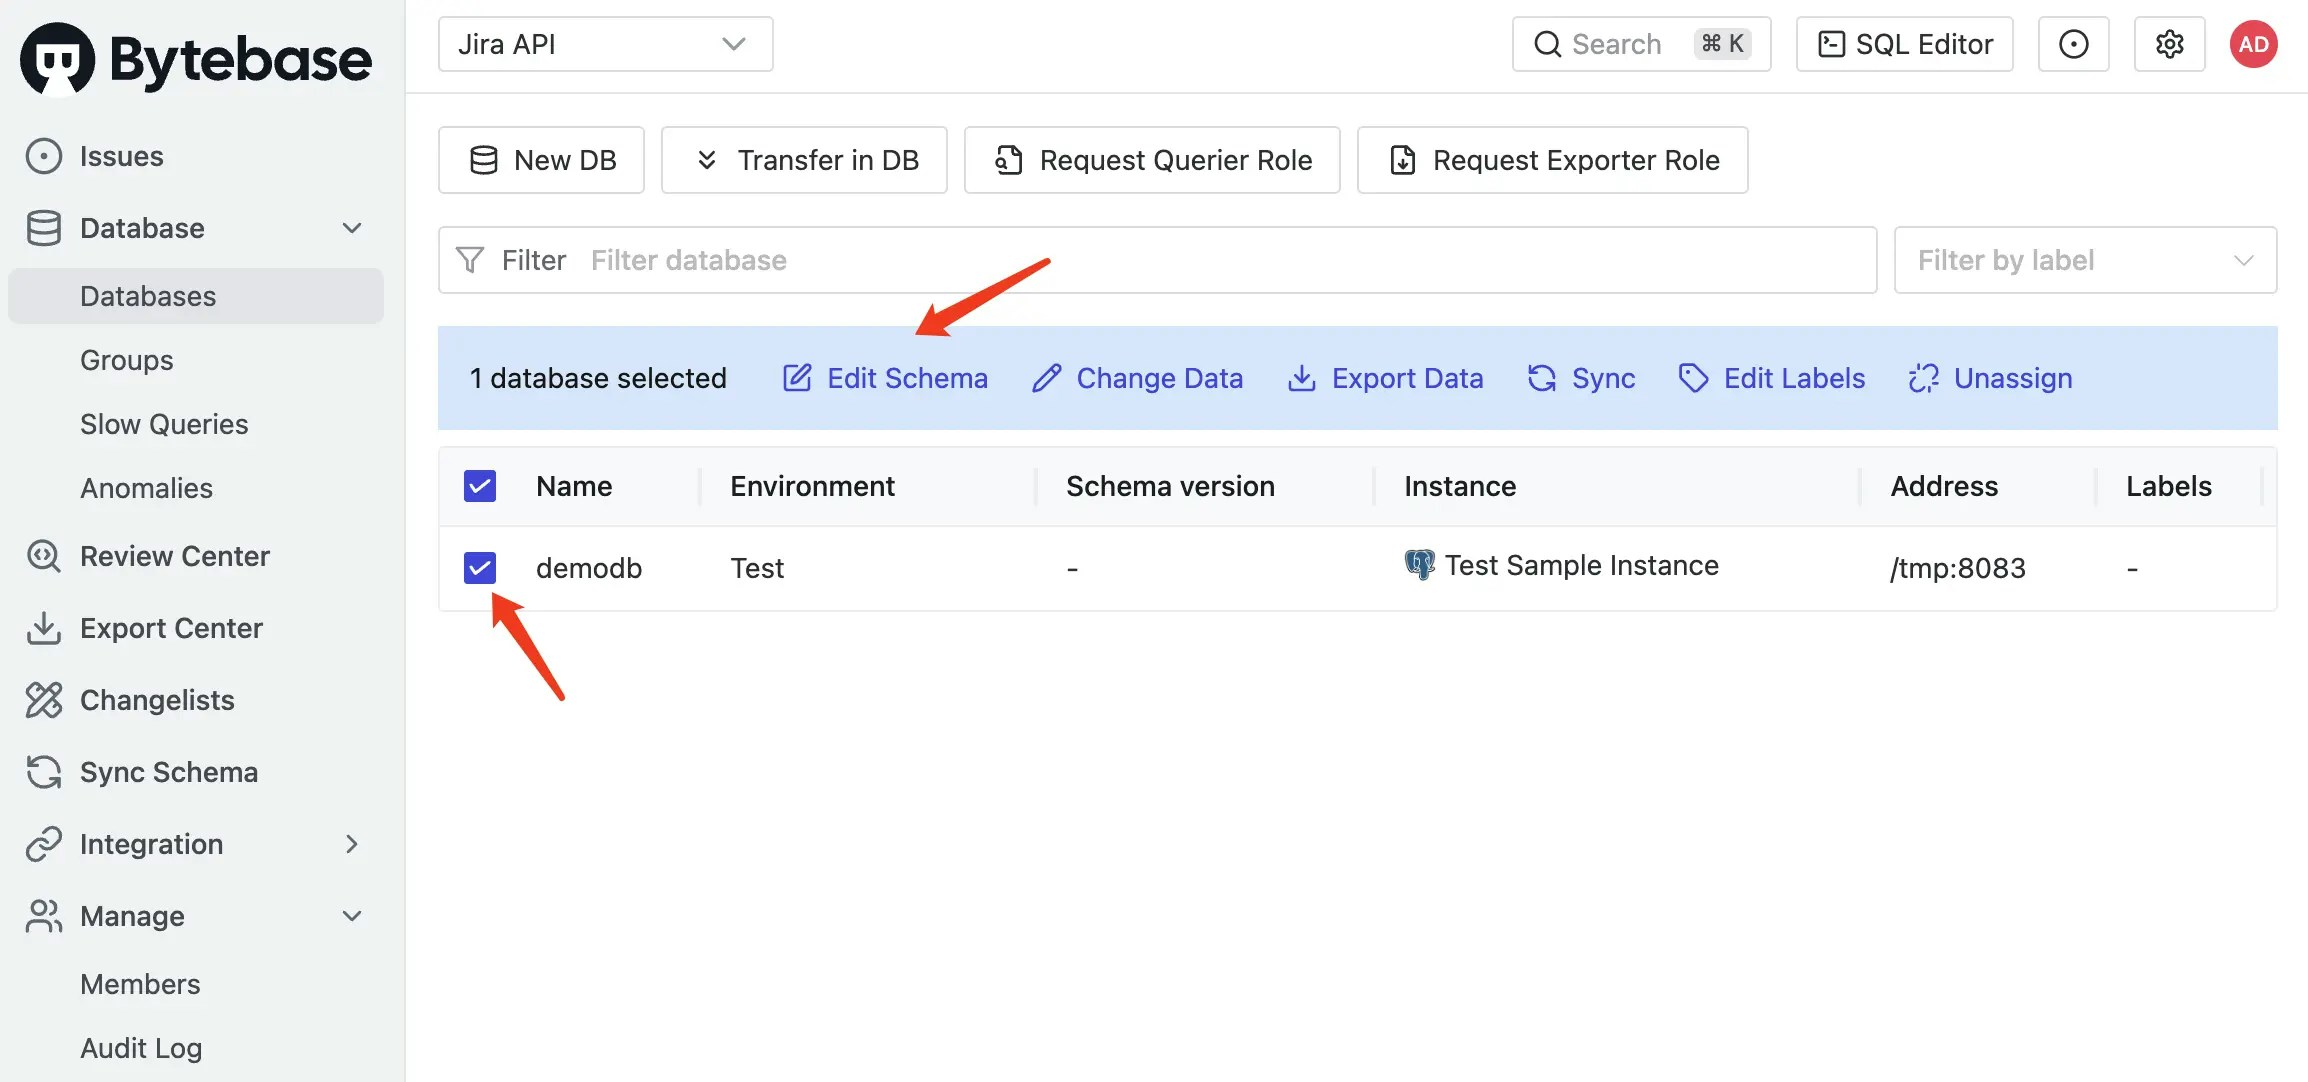Open the Jira API project dropdown
This screenshot has width=2308, height=1082.
click(x=605, y=44)
